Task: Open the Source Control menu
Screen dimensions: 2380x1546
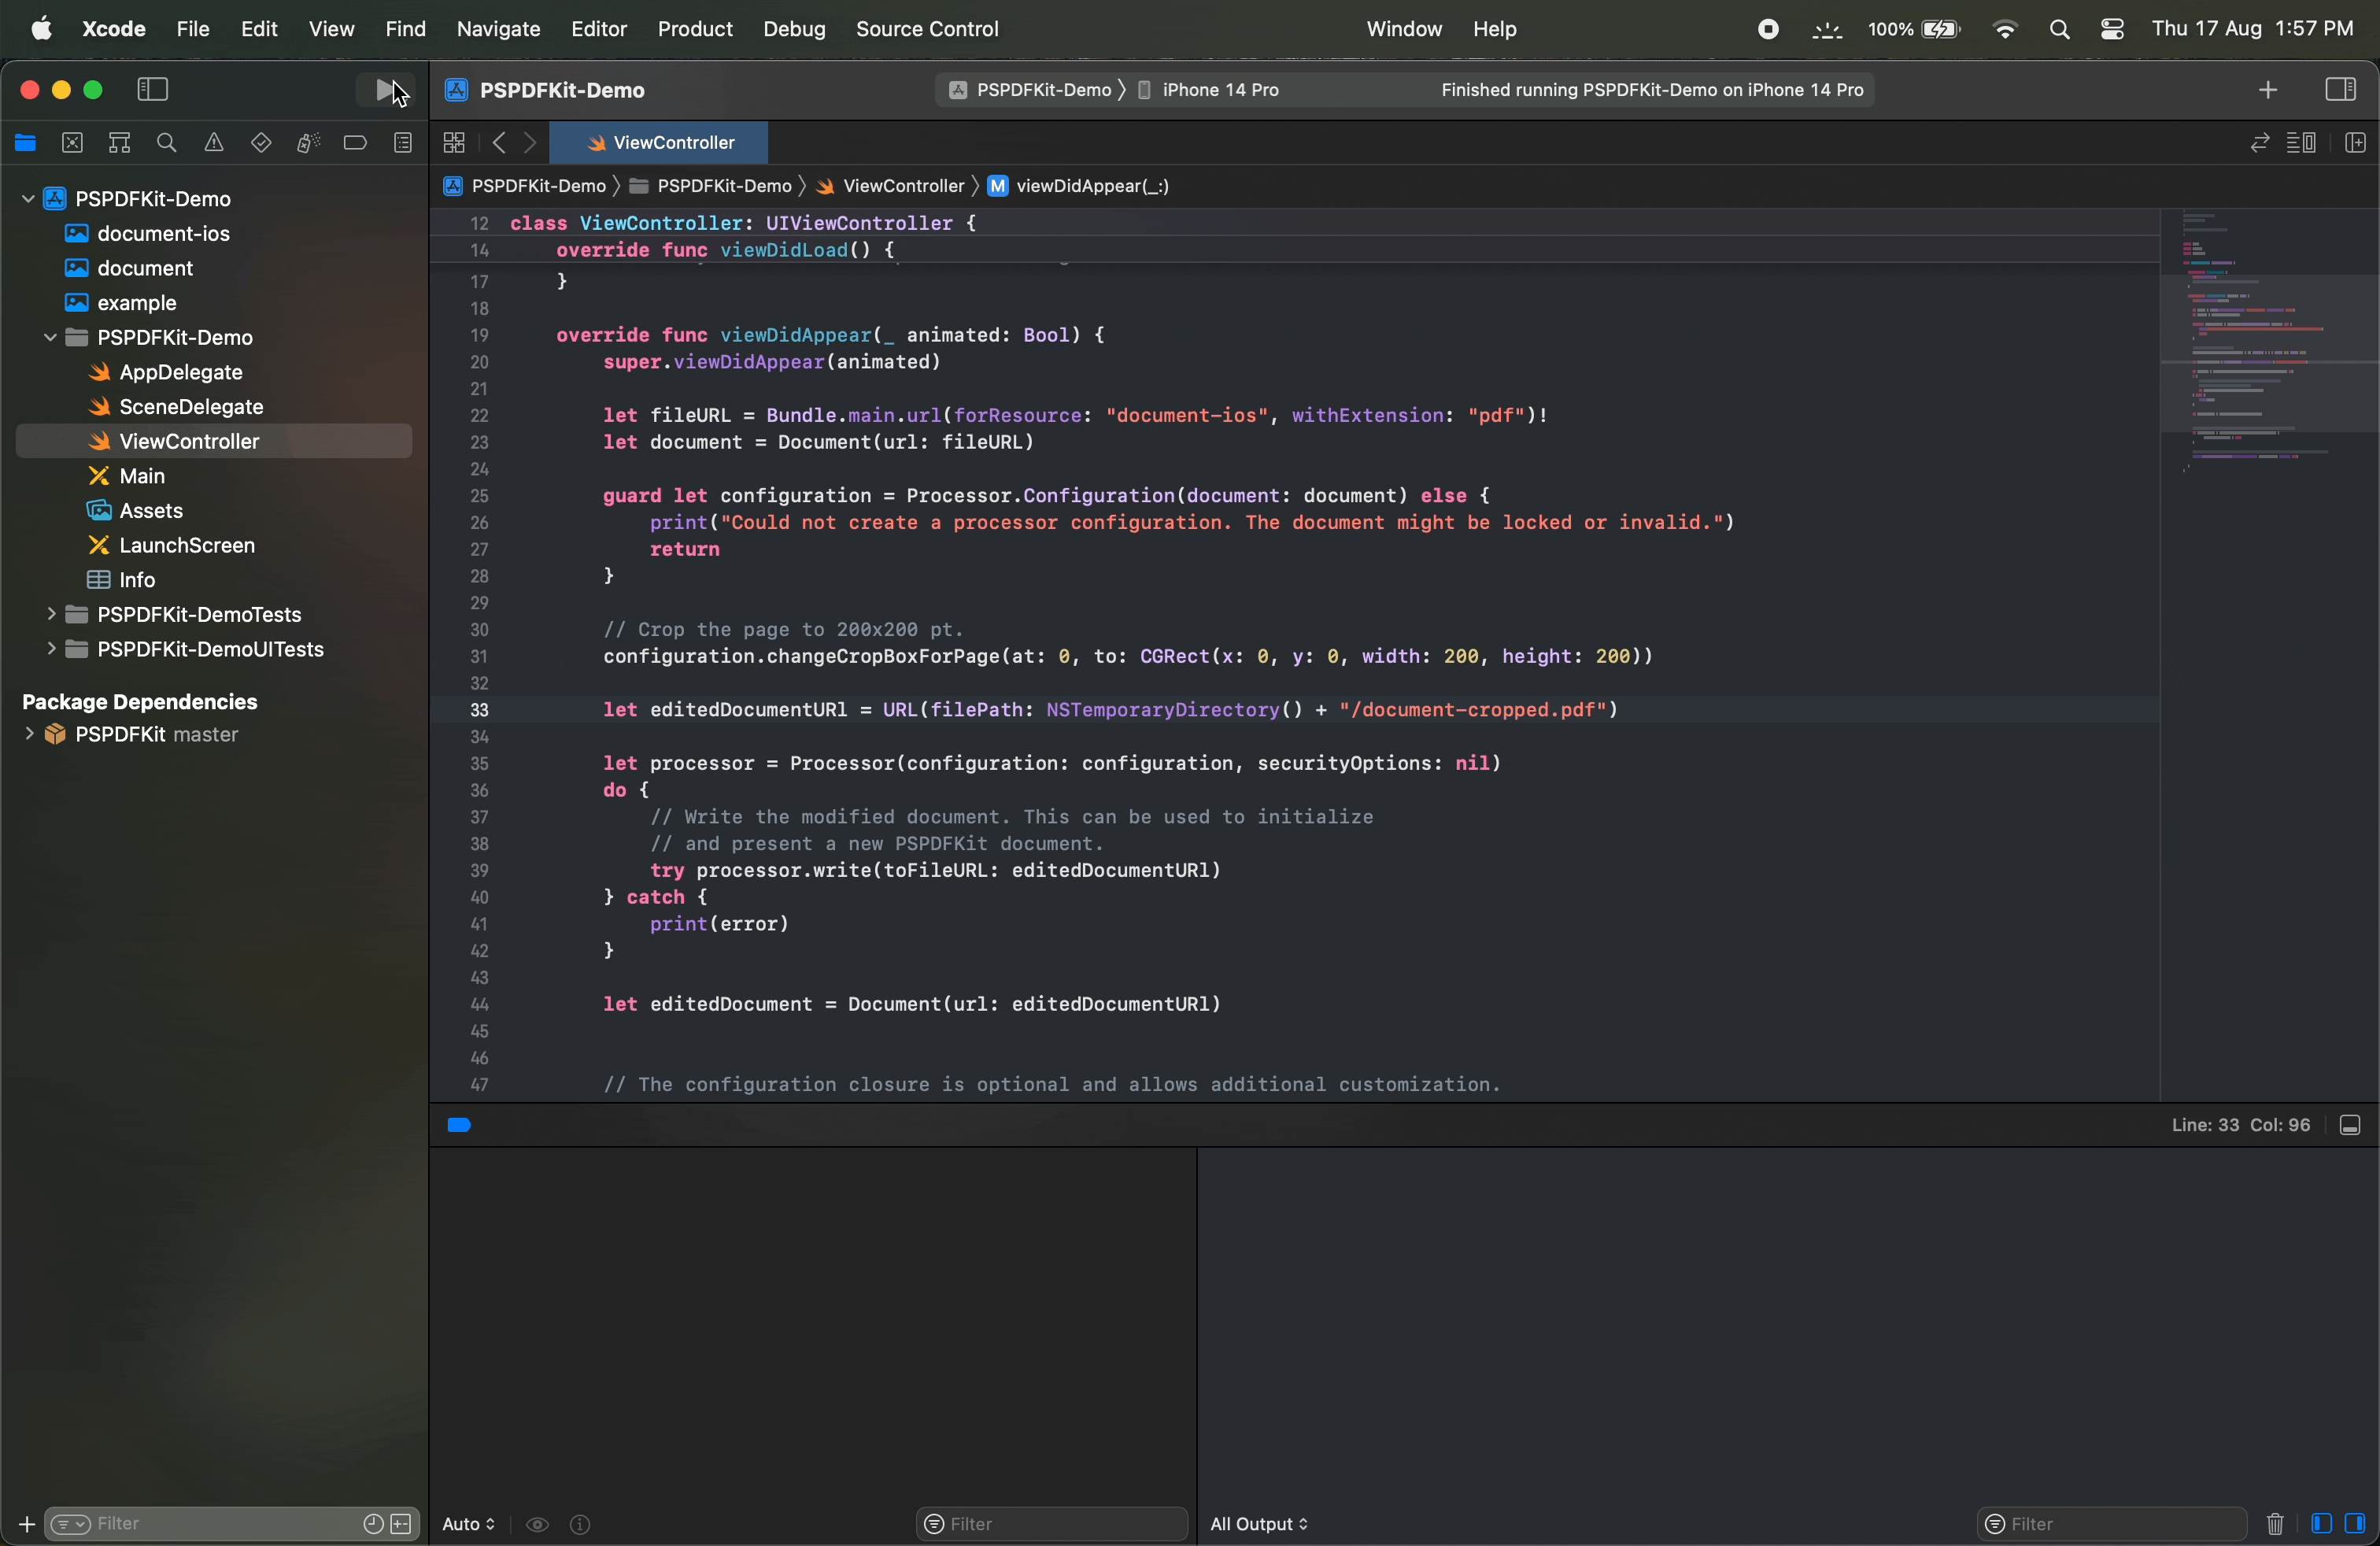Action: click(x=926, y=29)
